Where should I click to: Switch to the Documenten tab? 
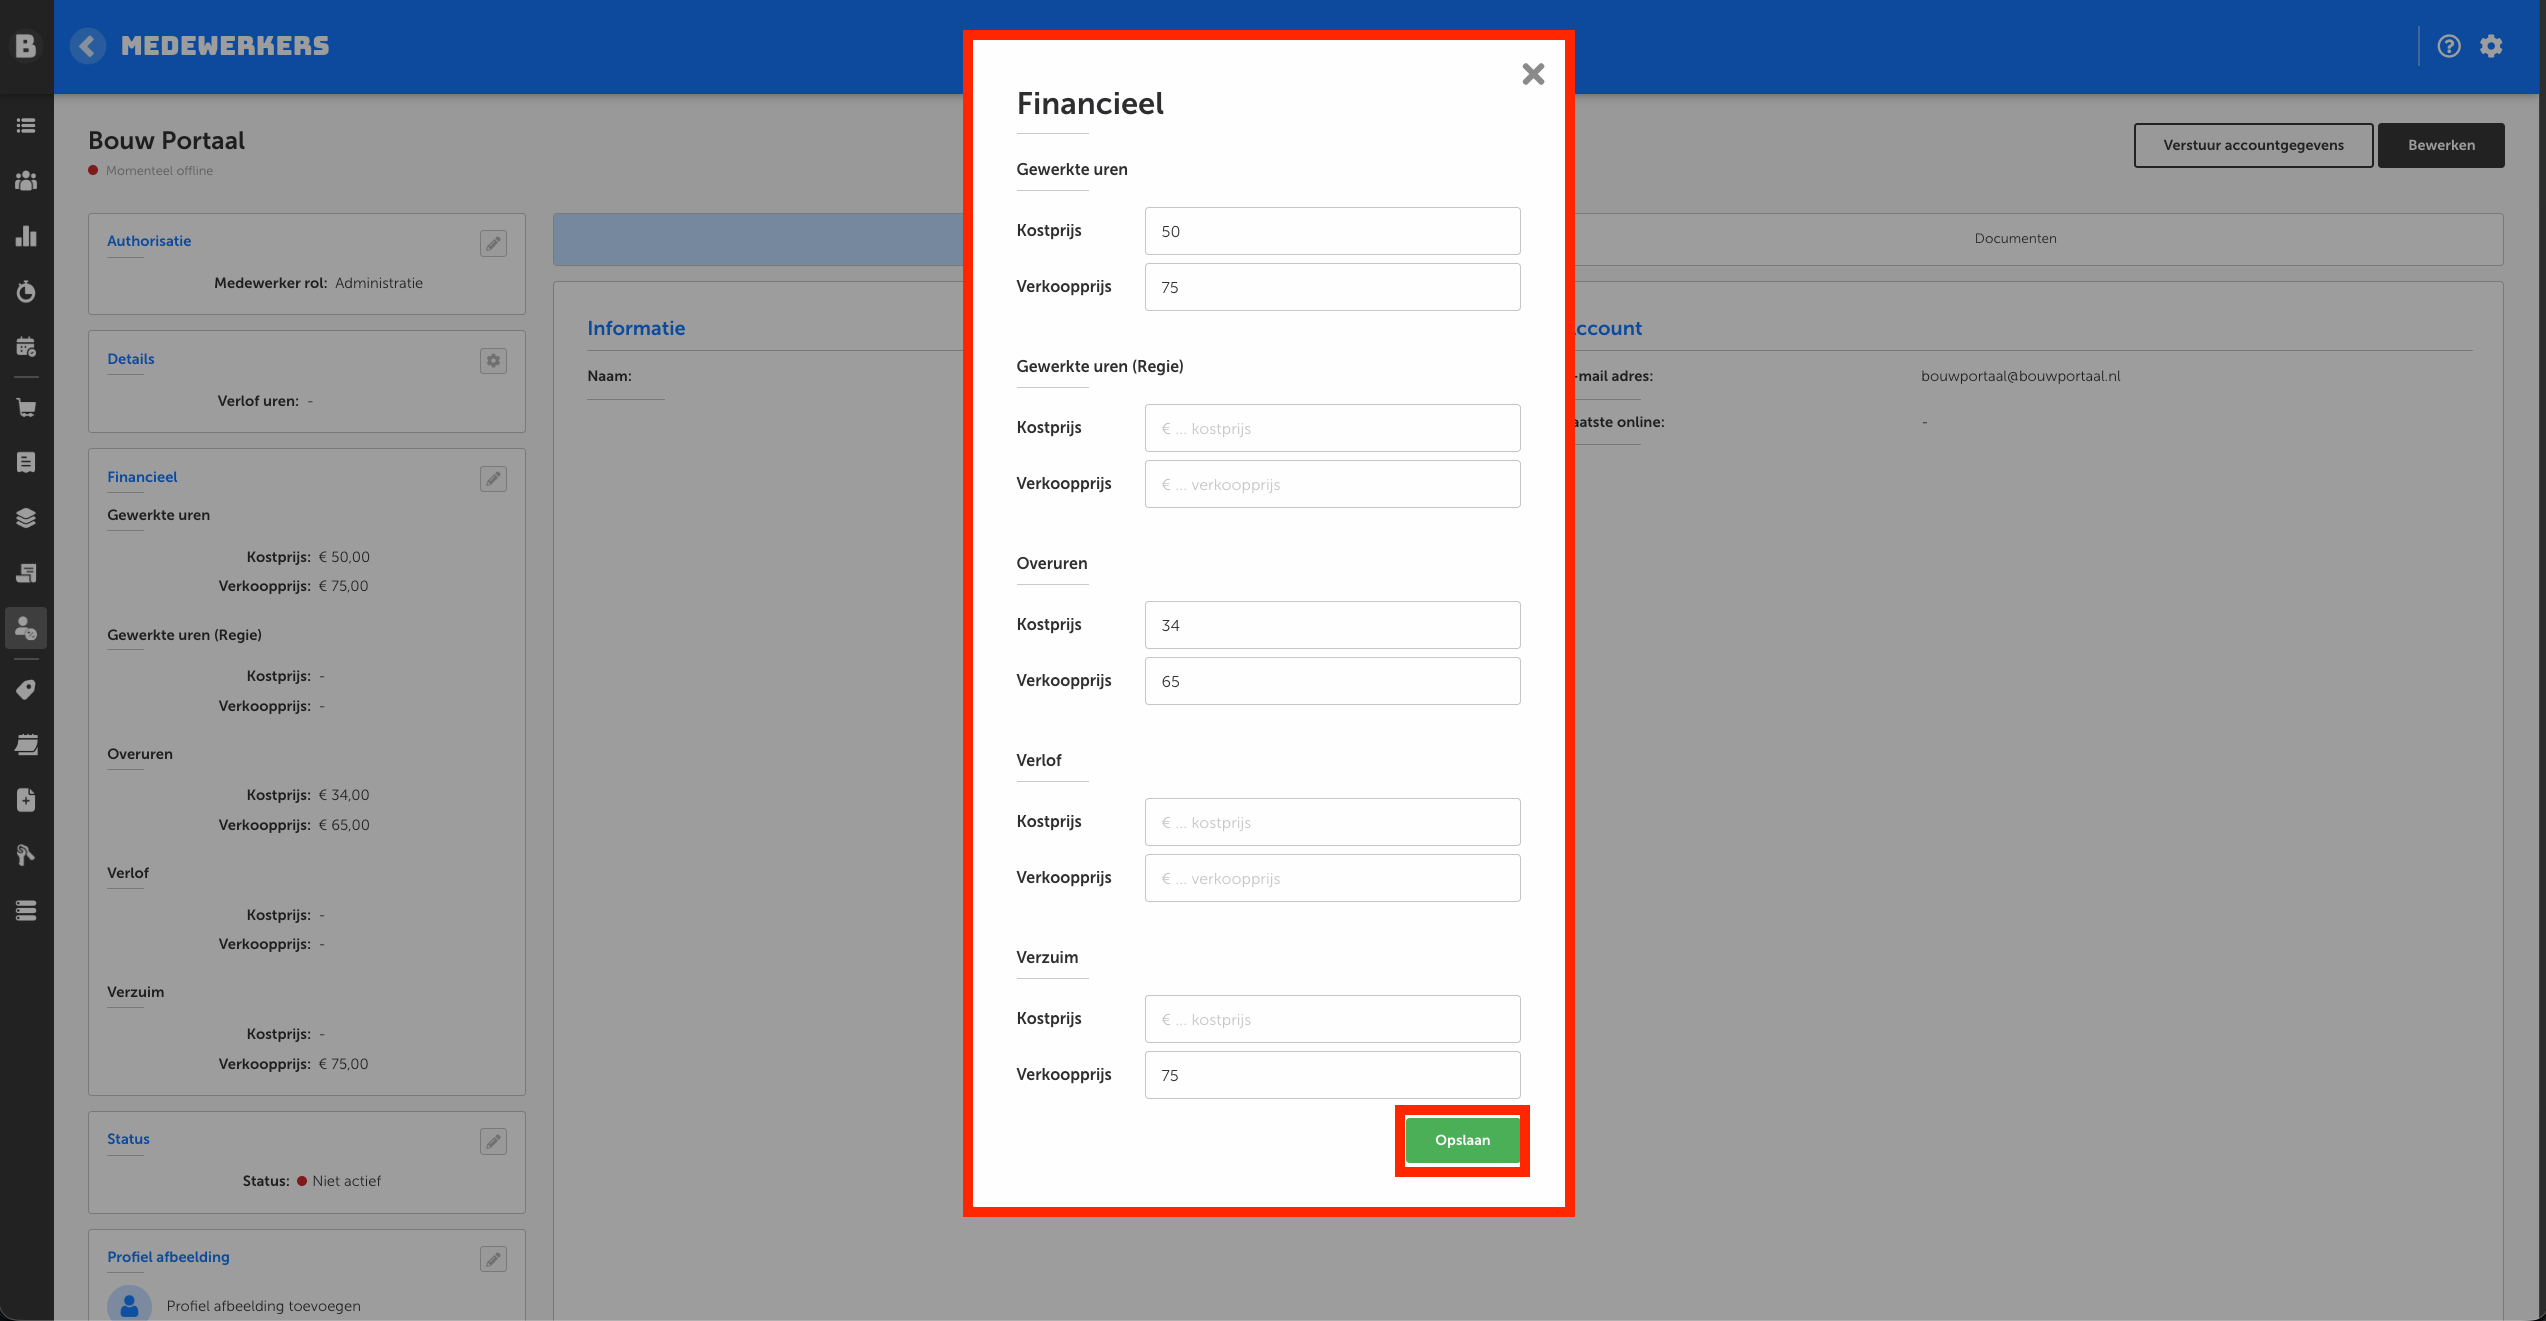pyautogui.click(x=2015, y=238)
